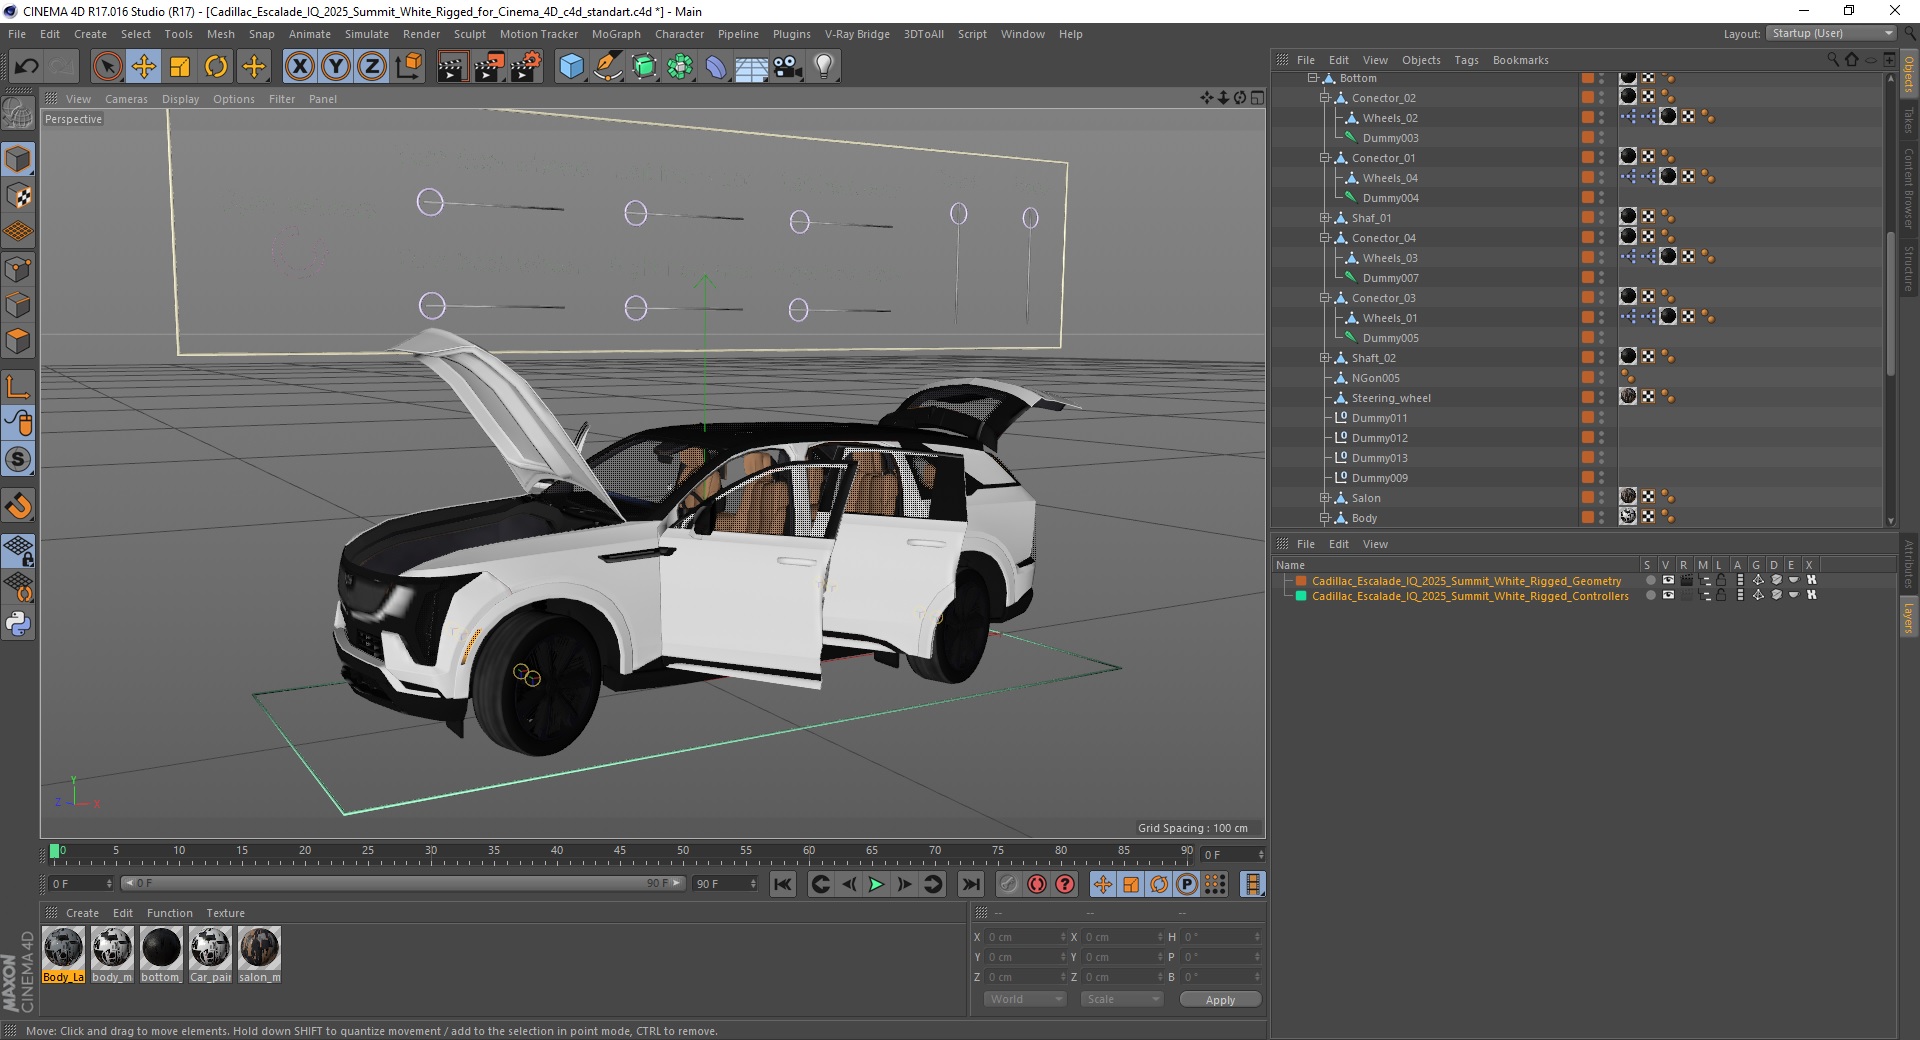Click the Enable Axis icon
This screenshot has height=1040, width=1920.
pos(18,387)
